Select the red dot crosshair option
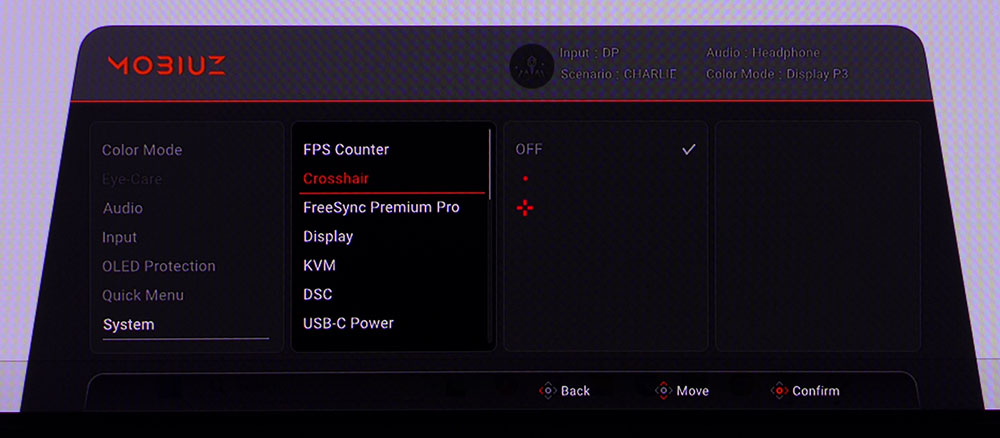The height and width of the screenshot is (438, 1000). [x=525, y=179]
